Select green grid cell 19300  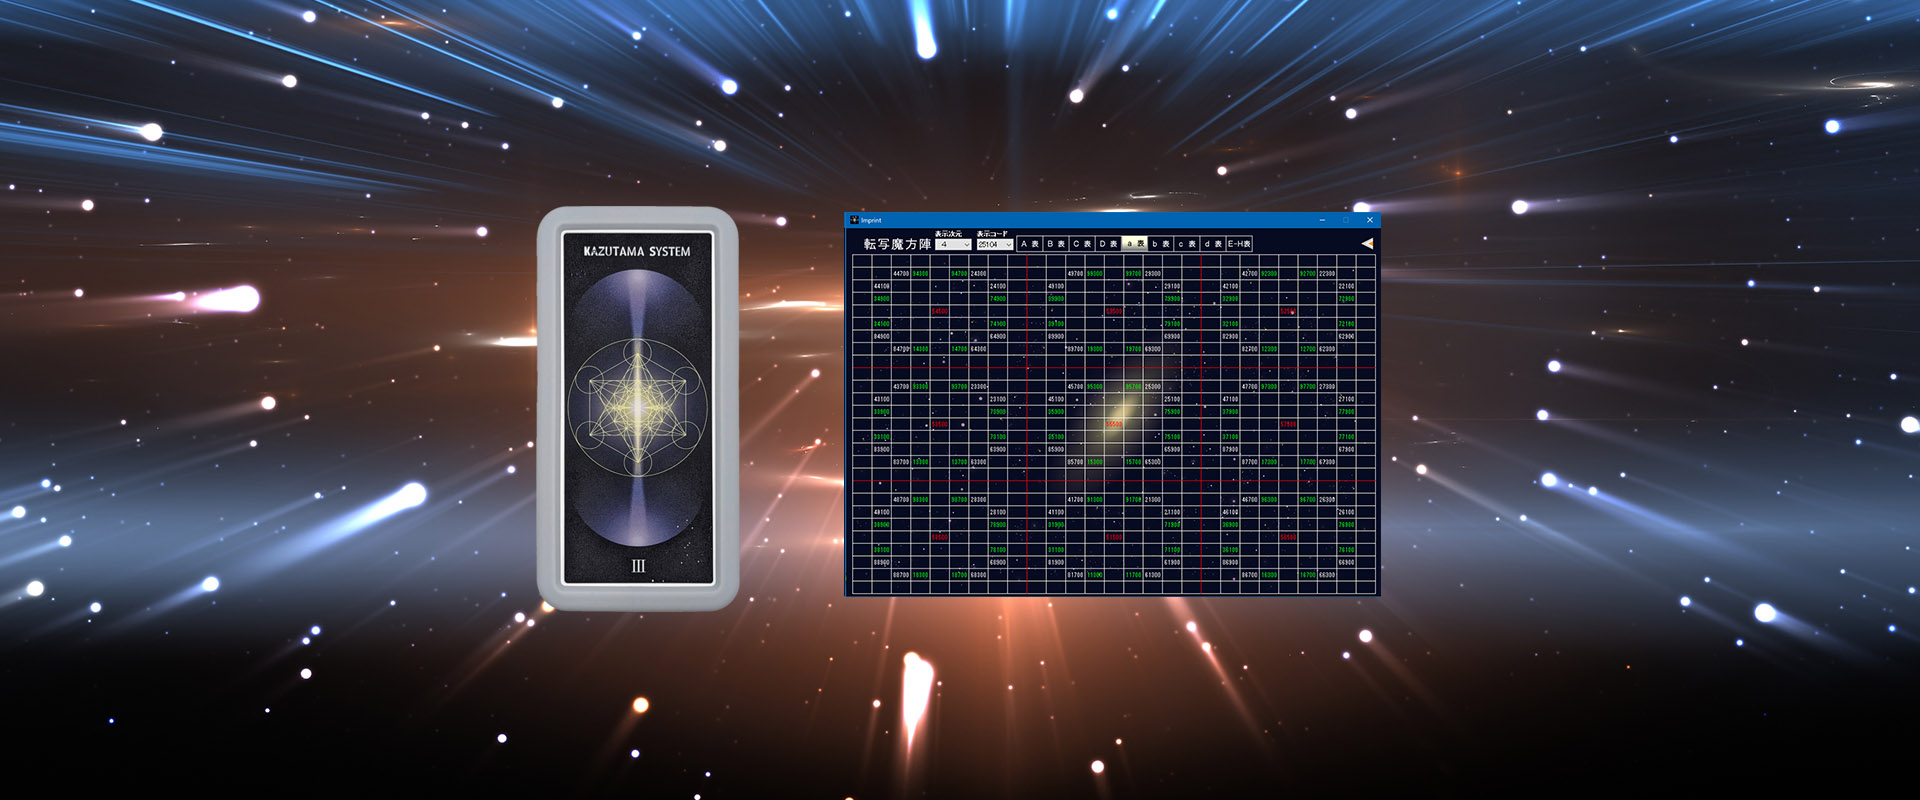(1095, 349)
